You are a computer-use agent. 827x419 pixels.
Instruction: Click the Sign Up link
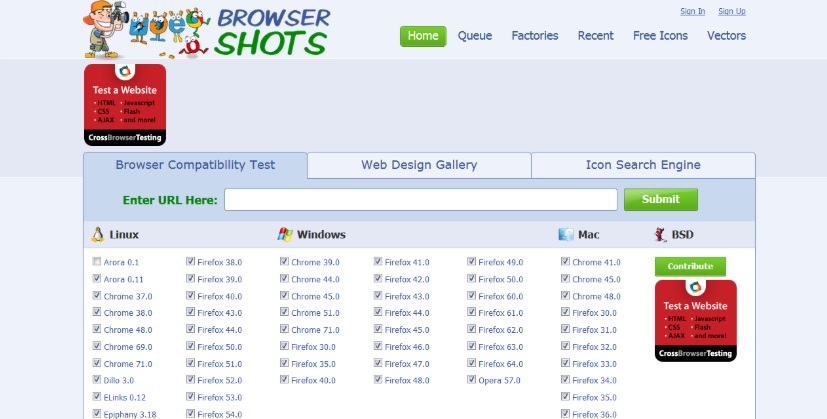732,11
